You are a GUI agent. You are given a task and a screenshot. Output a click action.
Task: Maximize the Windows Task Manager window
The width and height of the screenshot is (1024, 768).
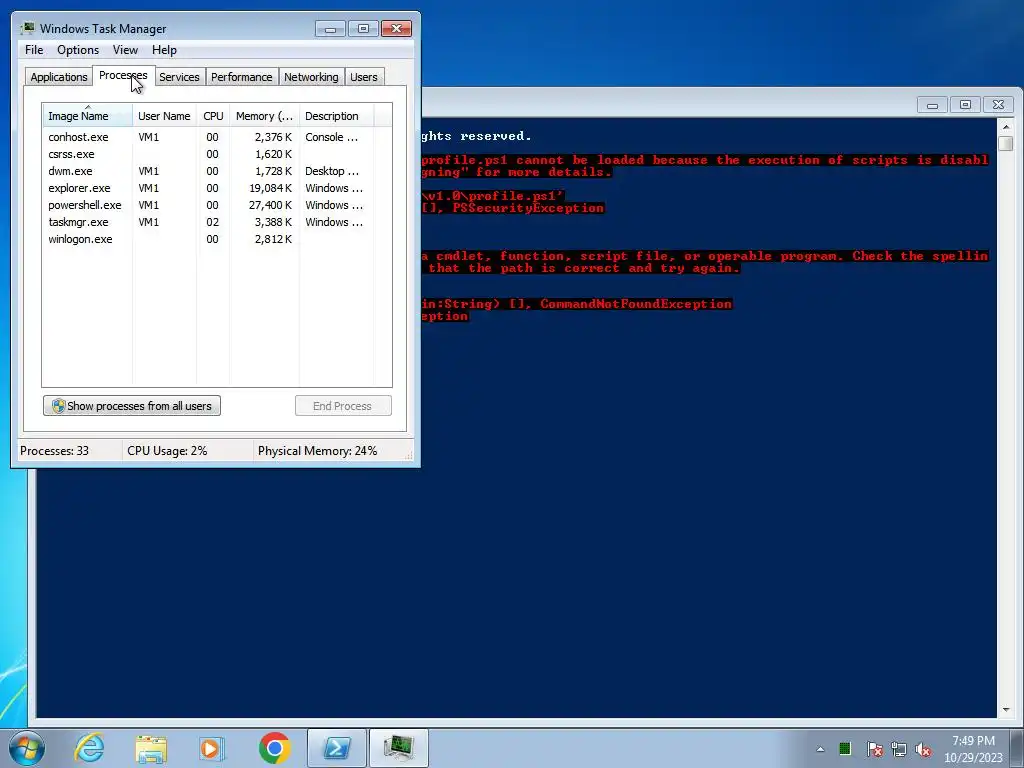coord(363,29)
